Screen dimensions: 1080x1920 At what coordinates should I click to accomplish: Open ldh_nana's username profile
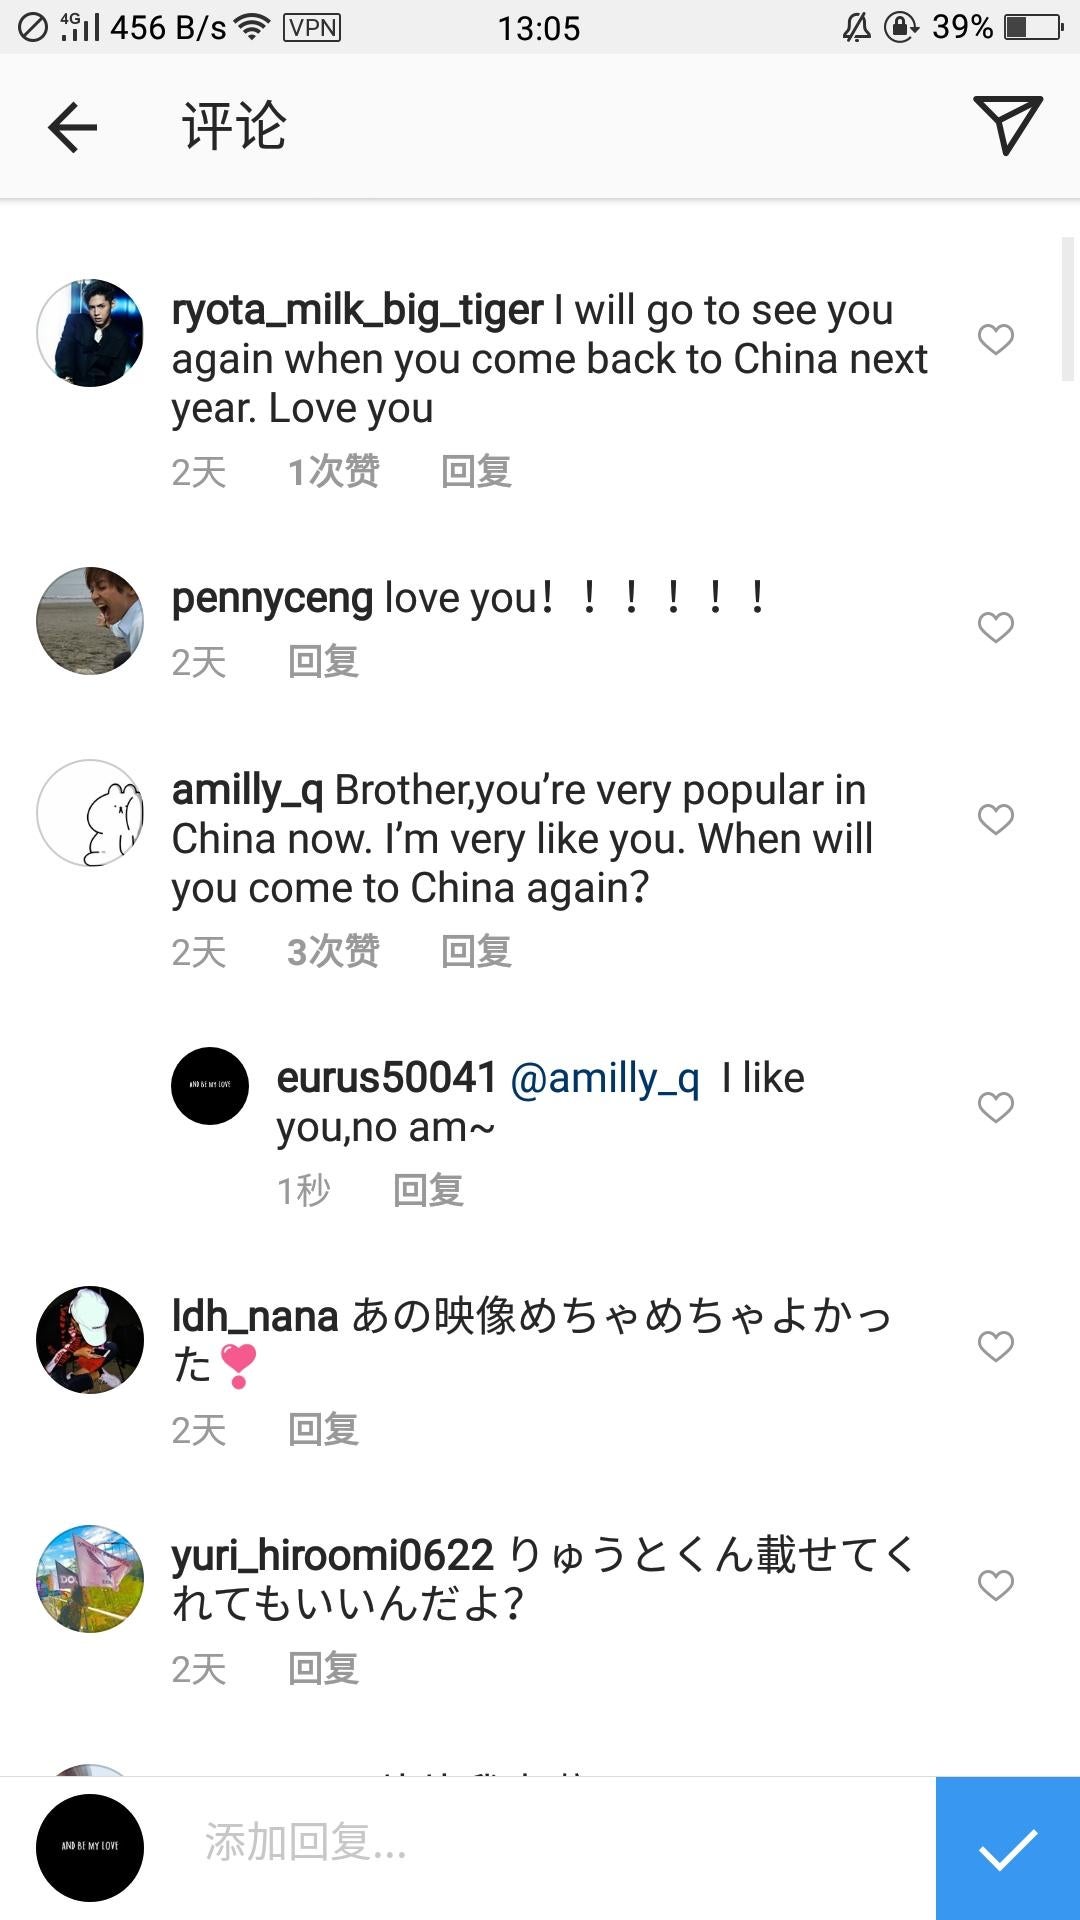255,1316
